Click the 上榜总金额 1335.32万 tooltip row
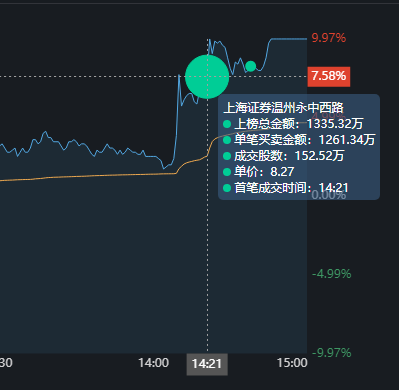The height and width of the screenshot is (390, 399). tap(293, 124)
